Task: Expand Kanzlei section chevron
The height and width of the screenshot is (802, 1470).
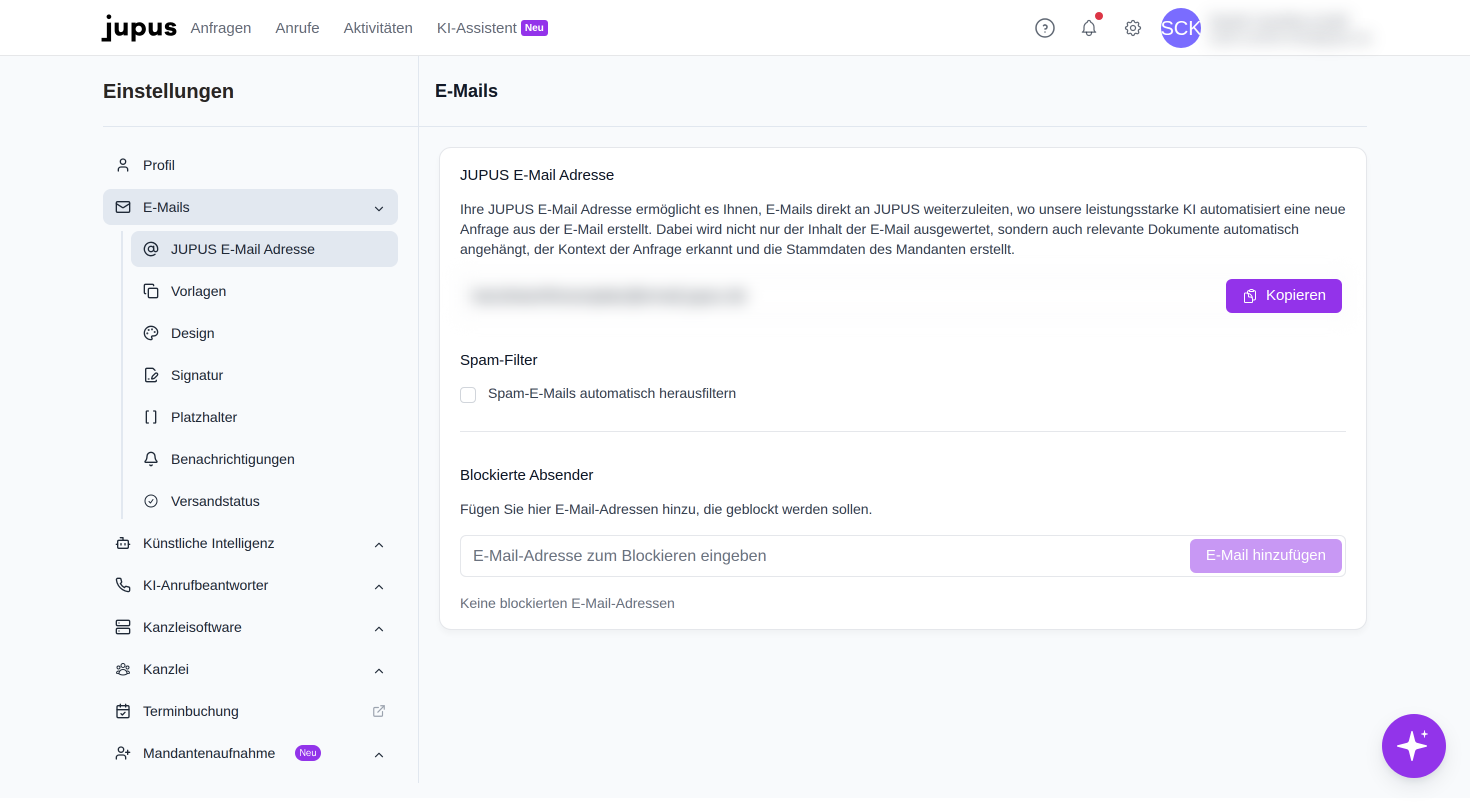Action: (x=379, y=670)
